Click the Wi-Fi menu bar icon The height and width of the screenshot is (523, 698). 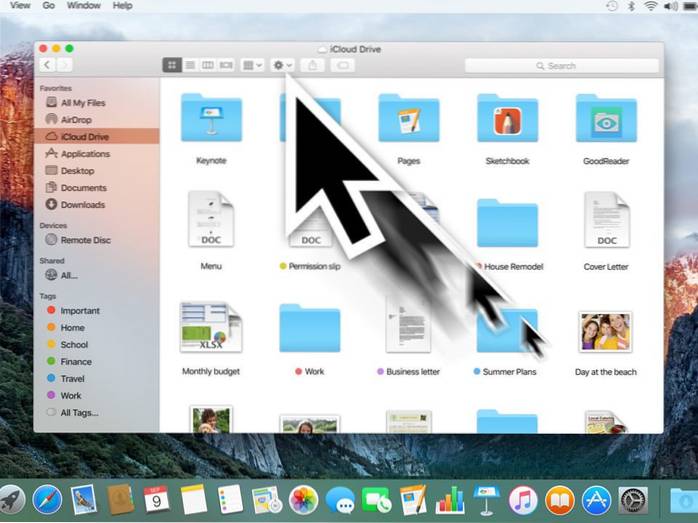point(651,6)
